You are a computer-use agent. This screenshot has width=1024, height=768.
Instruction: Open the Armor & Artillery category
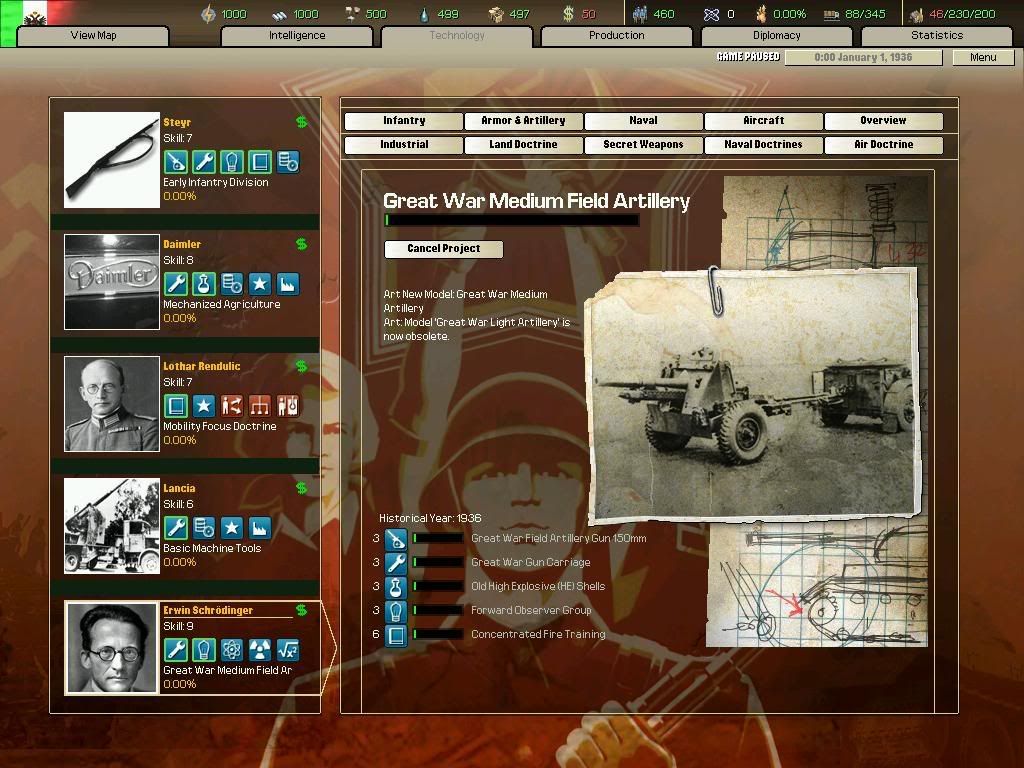[523, 121]
